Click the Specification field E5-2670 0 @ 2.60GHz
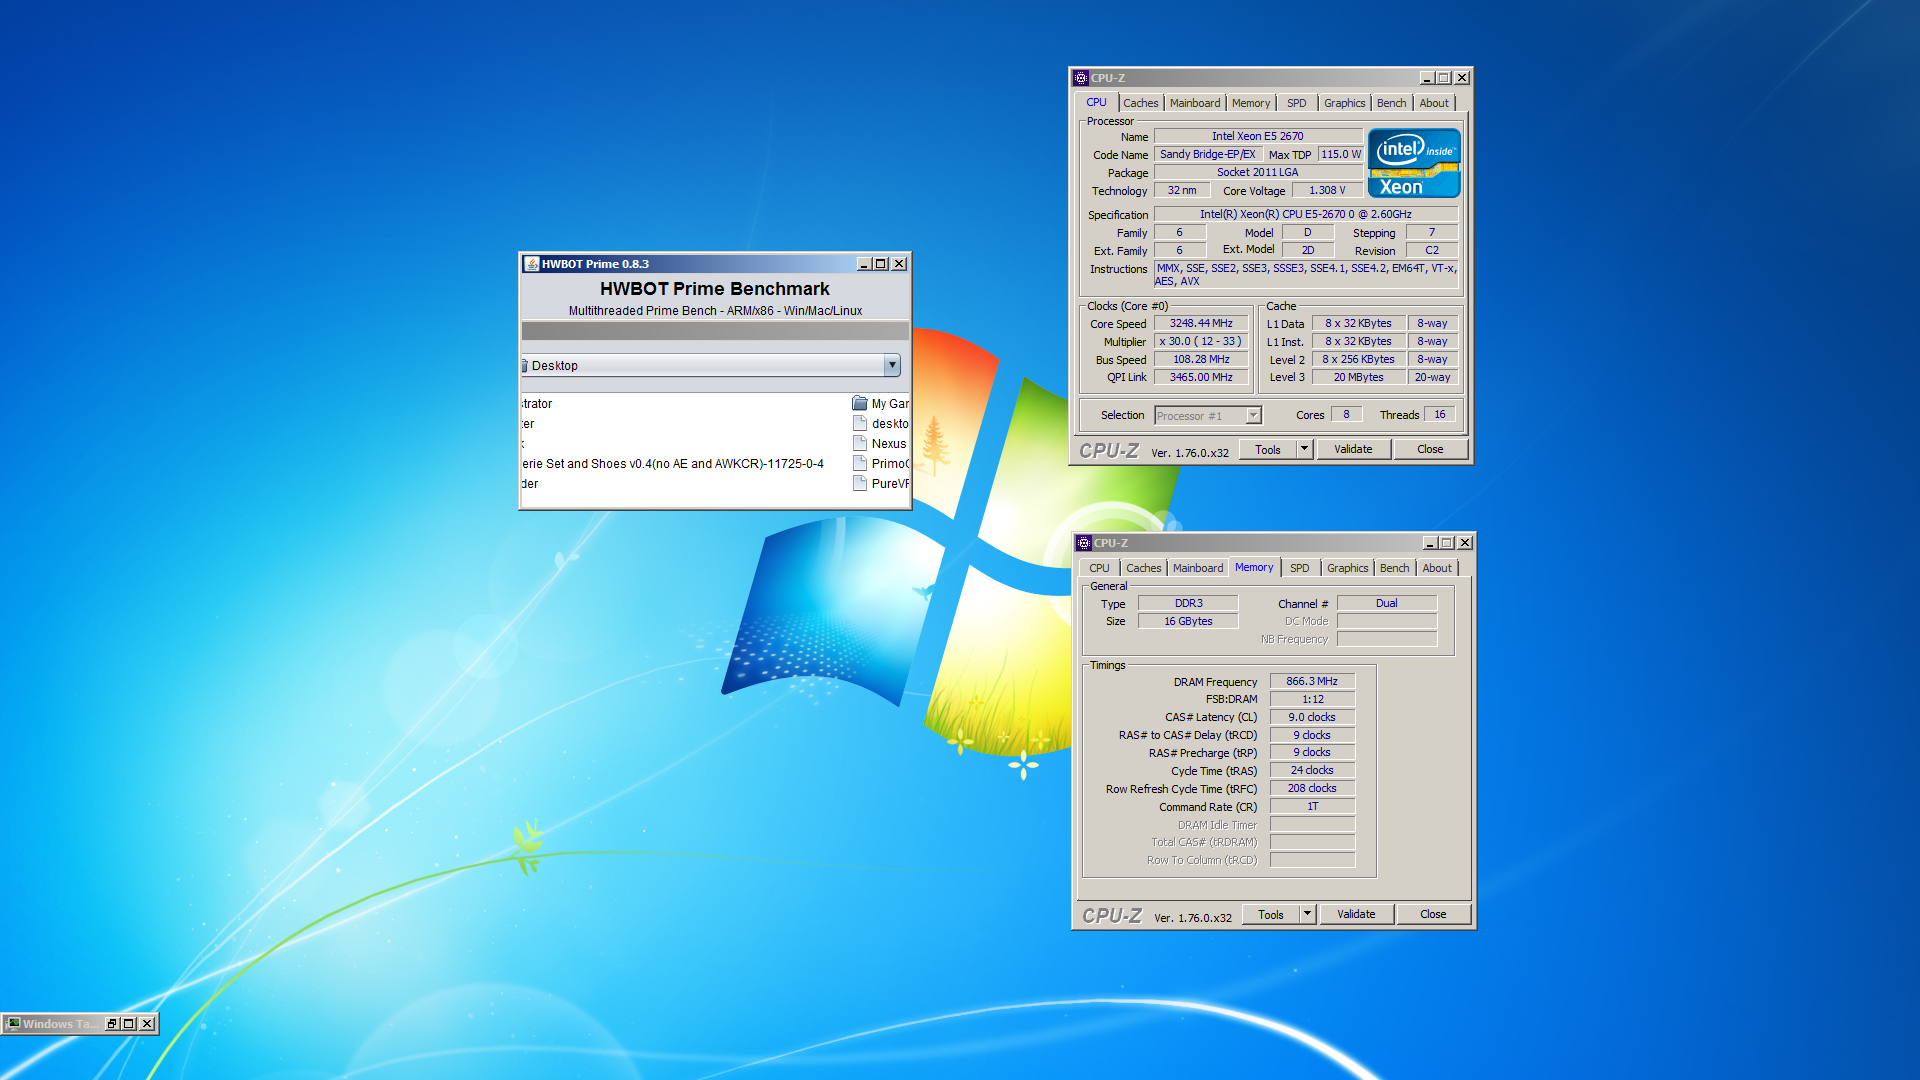 [x=1306, y=214]
